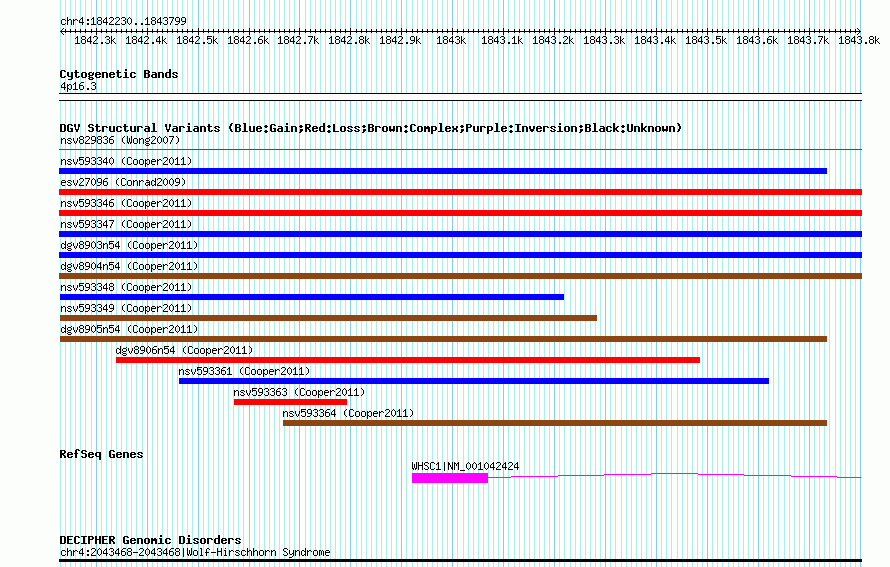Select the red nsv593346 loss bar
The height and width of the screenshot is (567, 890).
(x=460, y=213)
